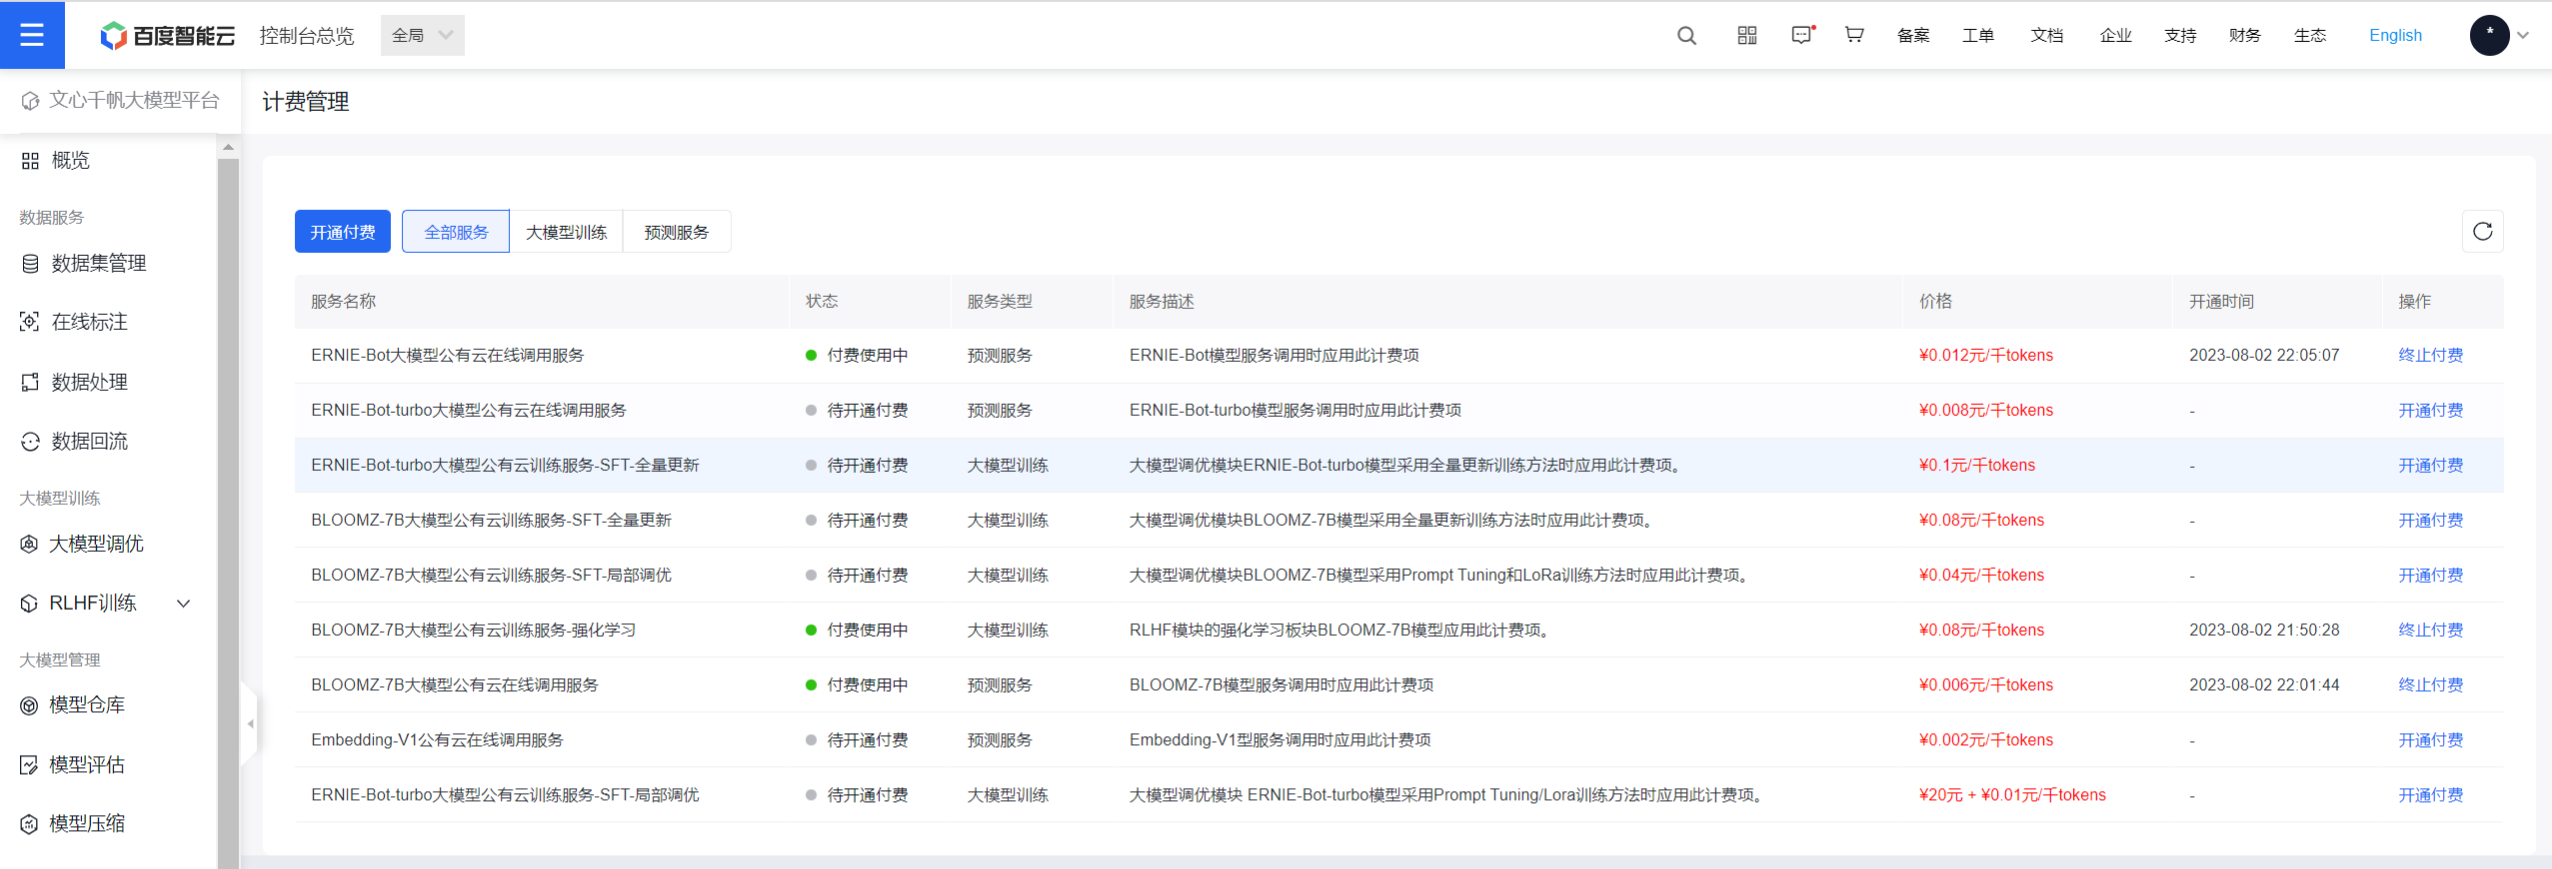
Task: Open 企业 in the top menu
Action: 2116,35
